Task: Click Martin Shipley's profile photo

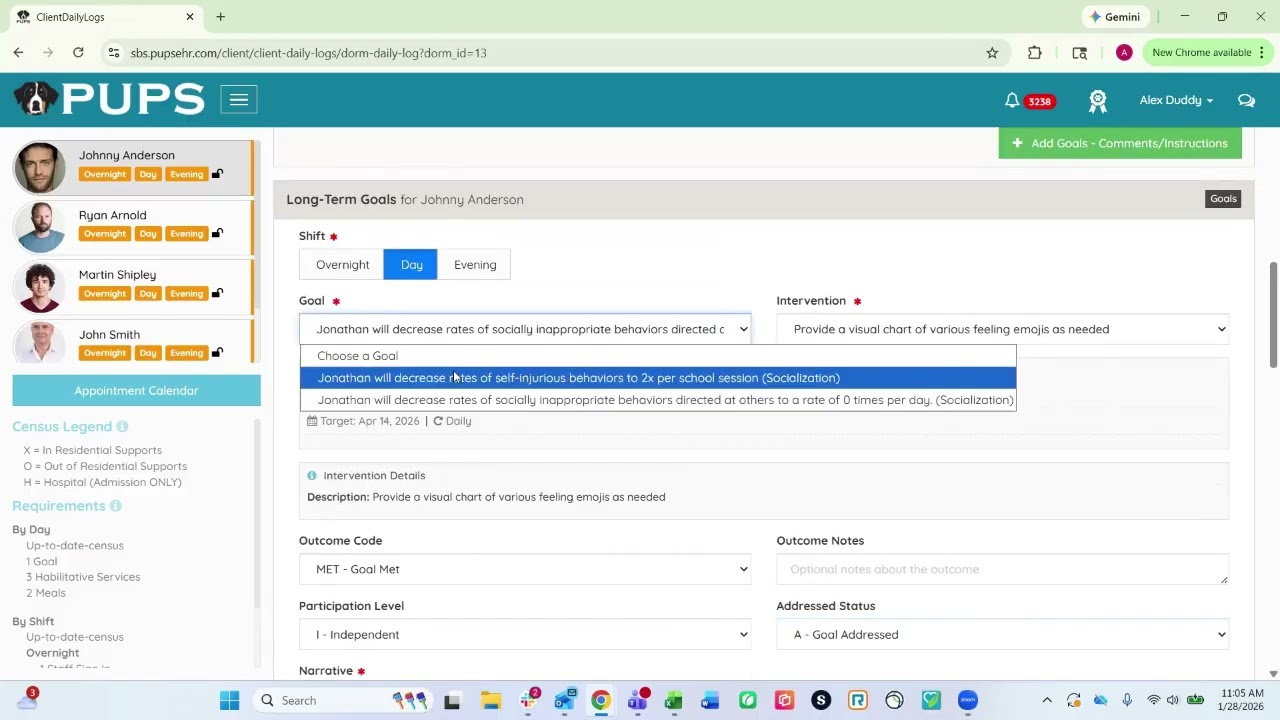Action: (40, 286)
